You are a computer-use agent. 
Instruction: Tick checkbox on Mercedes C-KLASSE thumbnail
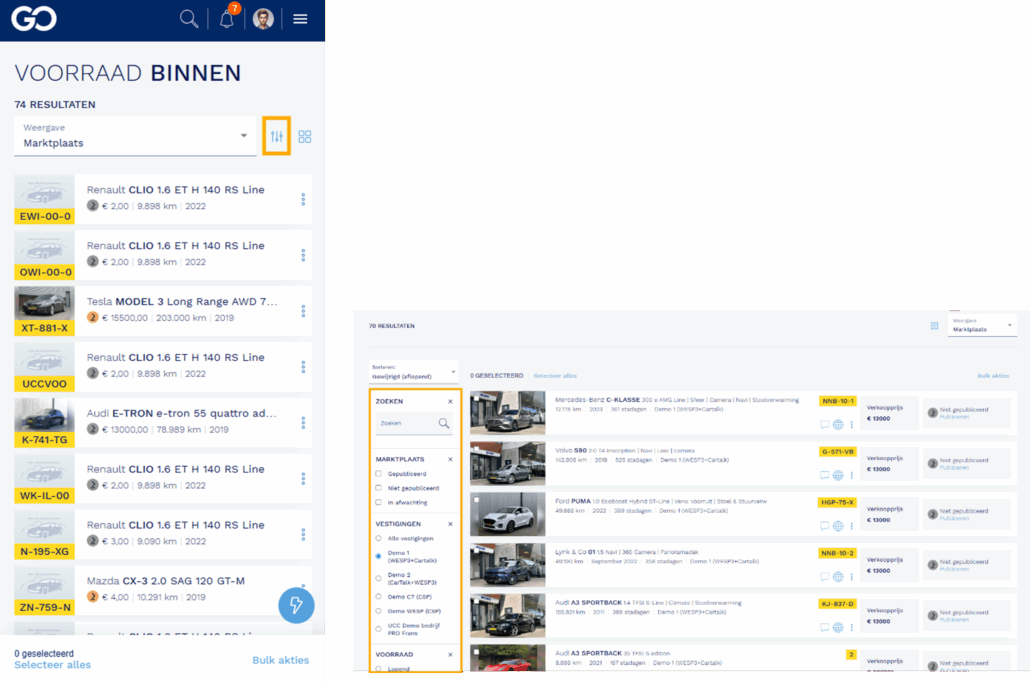pyautogui.click(x=476, y=397)
